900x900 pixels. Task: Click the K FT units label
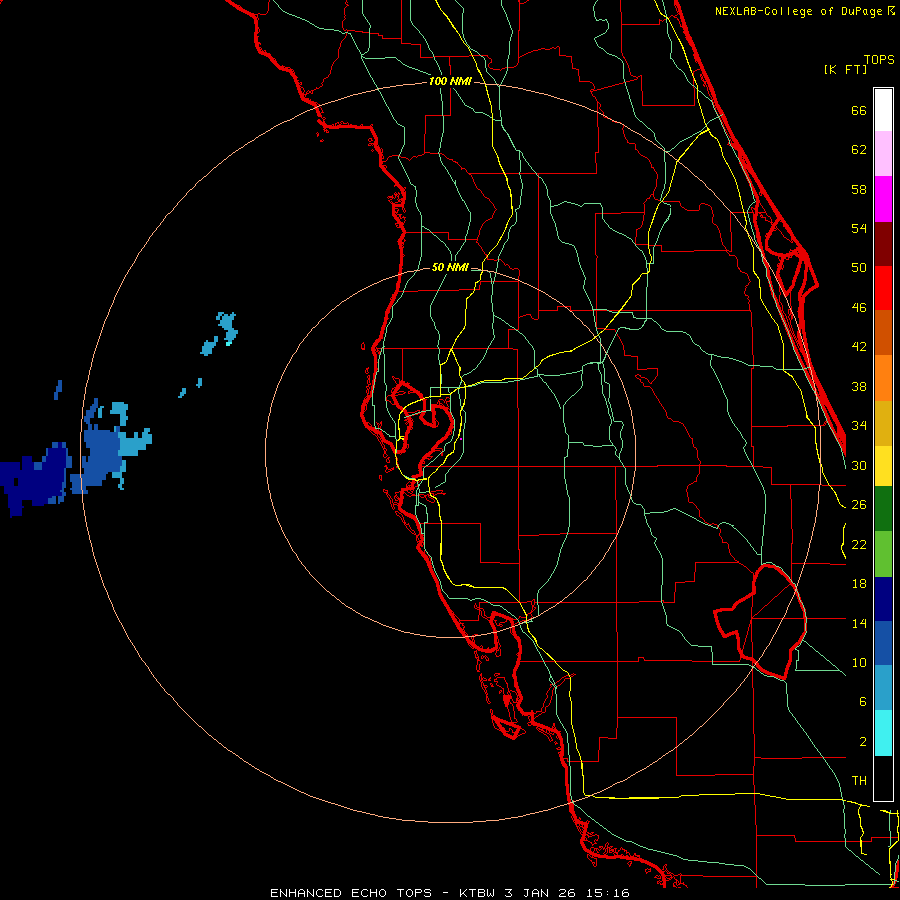coord(845,69)
